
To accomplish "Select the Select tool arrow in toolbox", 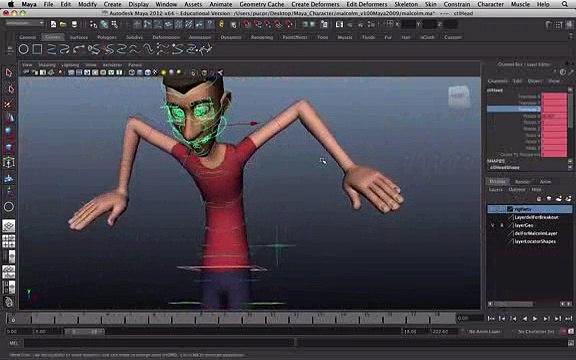I will pyautogui.click(x=8, y=73).
